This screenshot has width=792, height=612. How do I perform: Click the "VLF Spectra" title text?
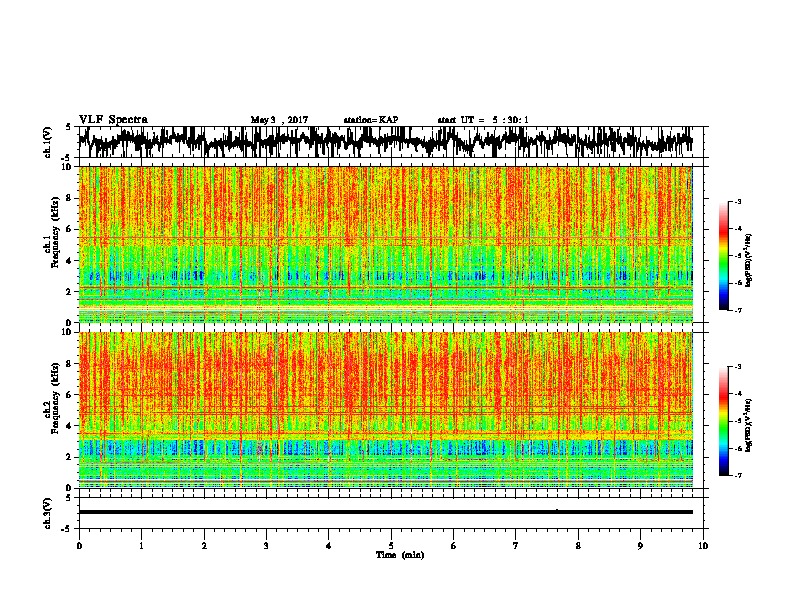(x=113, y=120)
